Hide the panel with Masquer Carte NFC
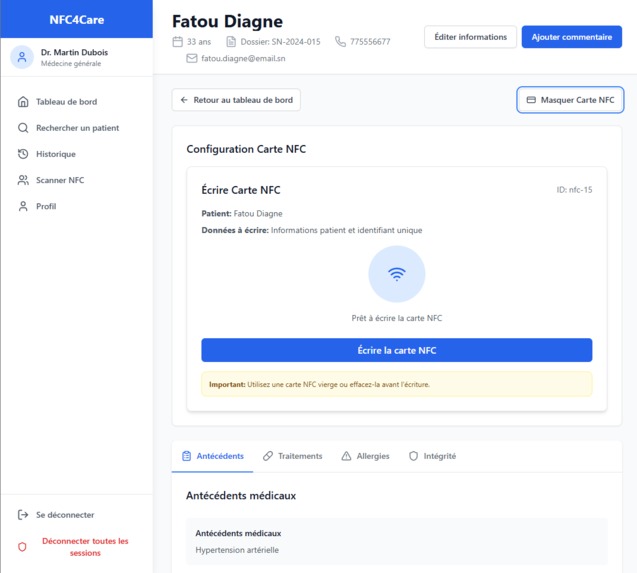 [570, 100]
